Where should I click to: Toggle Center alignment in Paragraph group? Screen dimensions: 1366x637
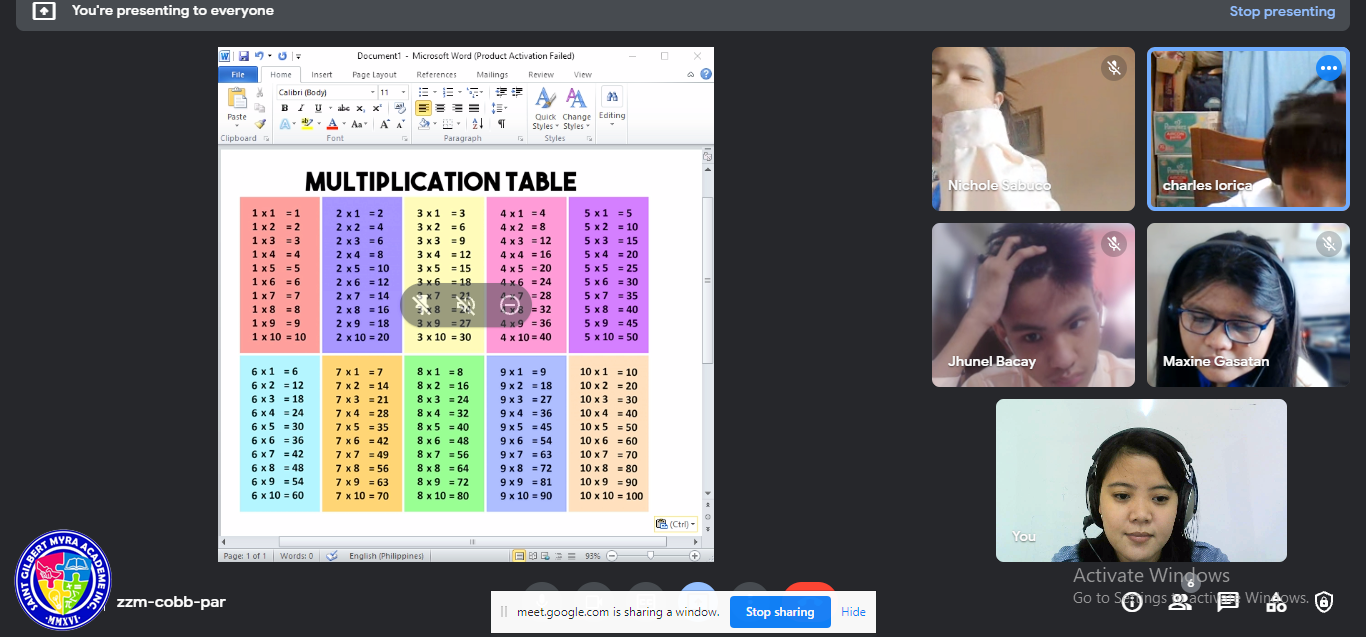440,108
